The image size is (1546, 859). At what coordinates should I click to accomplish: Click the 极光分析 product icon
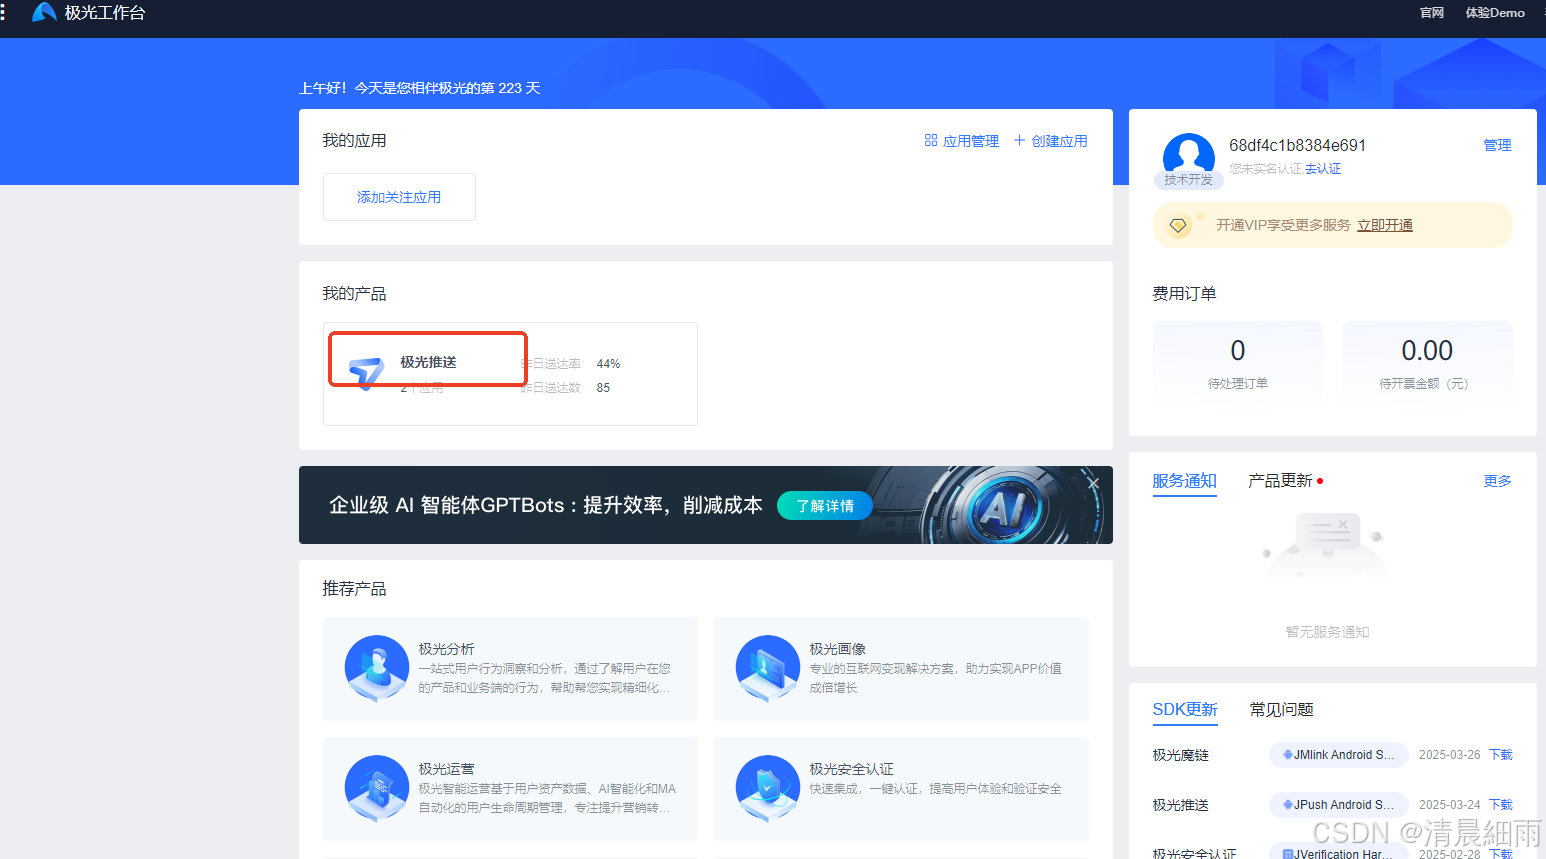coord(377,668)
